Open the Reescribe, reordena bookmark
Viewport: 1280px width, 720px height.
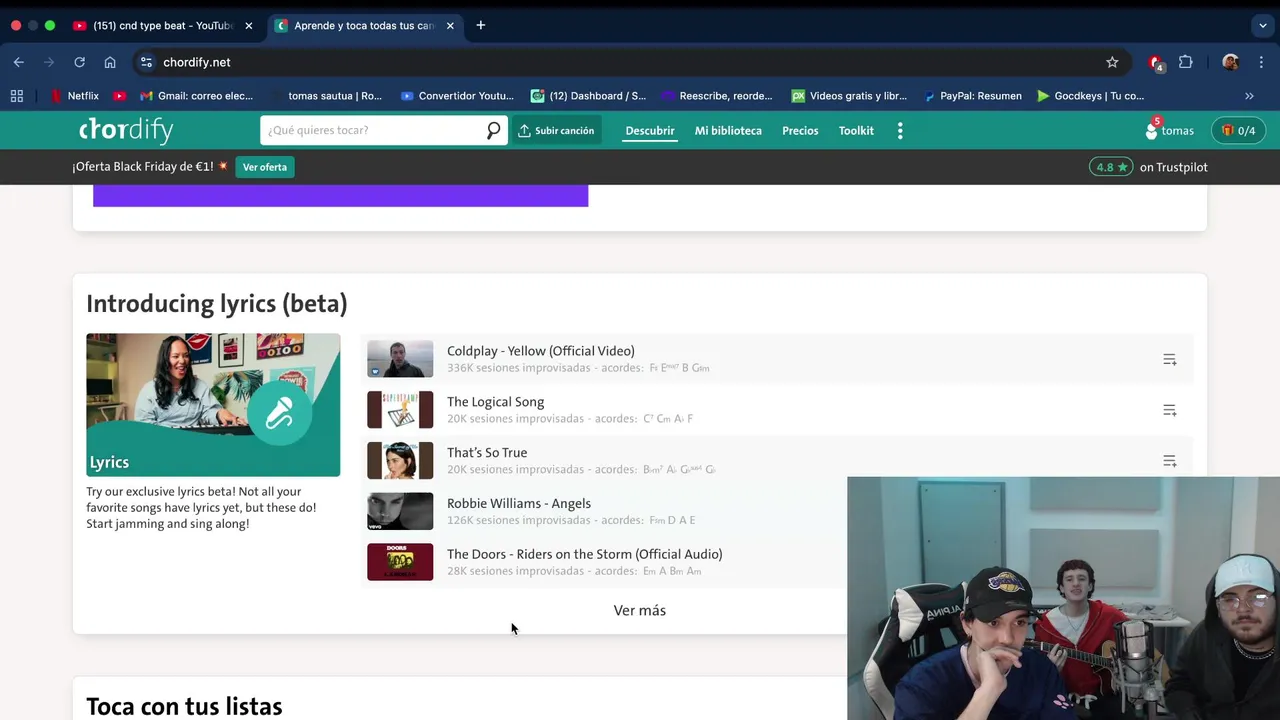pos(717,96)
